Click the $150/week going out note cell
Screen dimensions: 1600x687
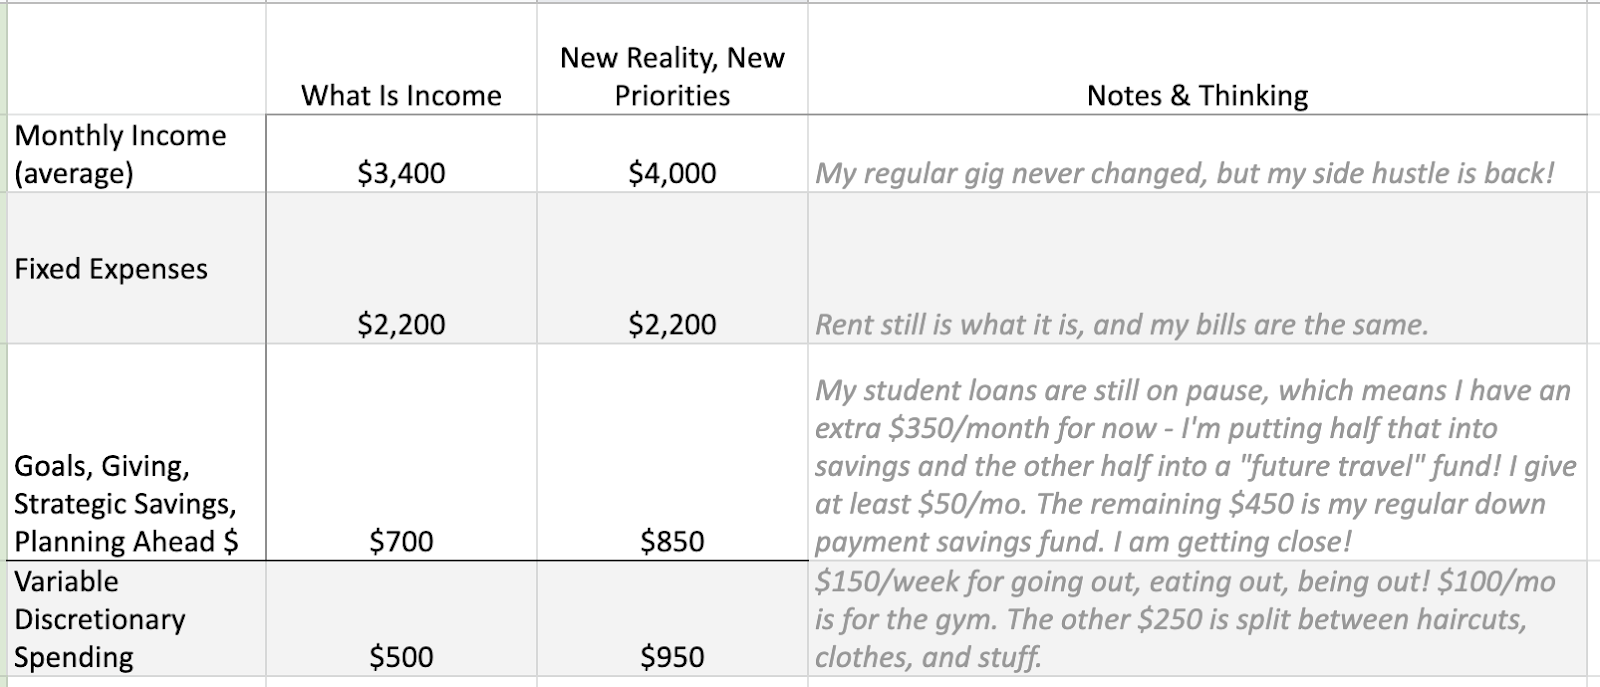(x=1197, y=618)
